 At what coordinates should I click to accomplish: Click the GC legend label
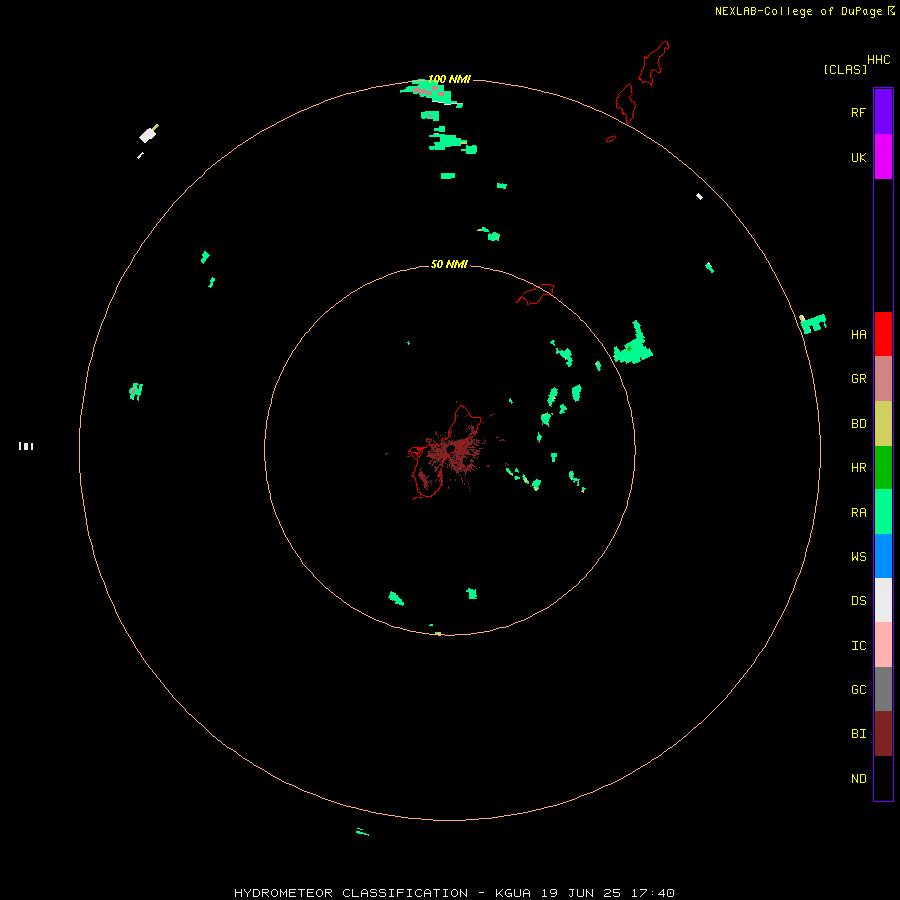click(x=858, y=689)
